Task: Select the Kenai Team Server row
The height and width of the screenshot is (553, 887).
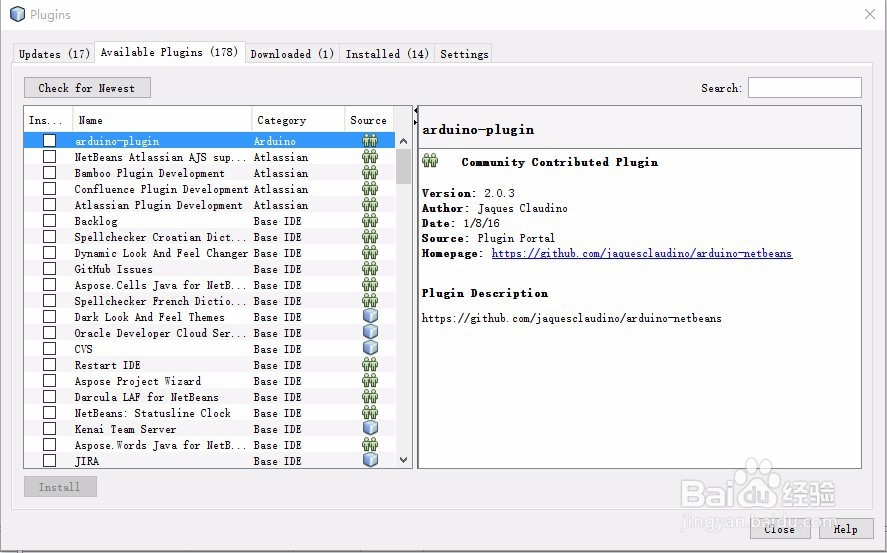Action: 209,429
